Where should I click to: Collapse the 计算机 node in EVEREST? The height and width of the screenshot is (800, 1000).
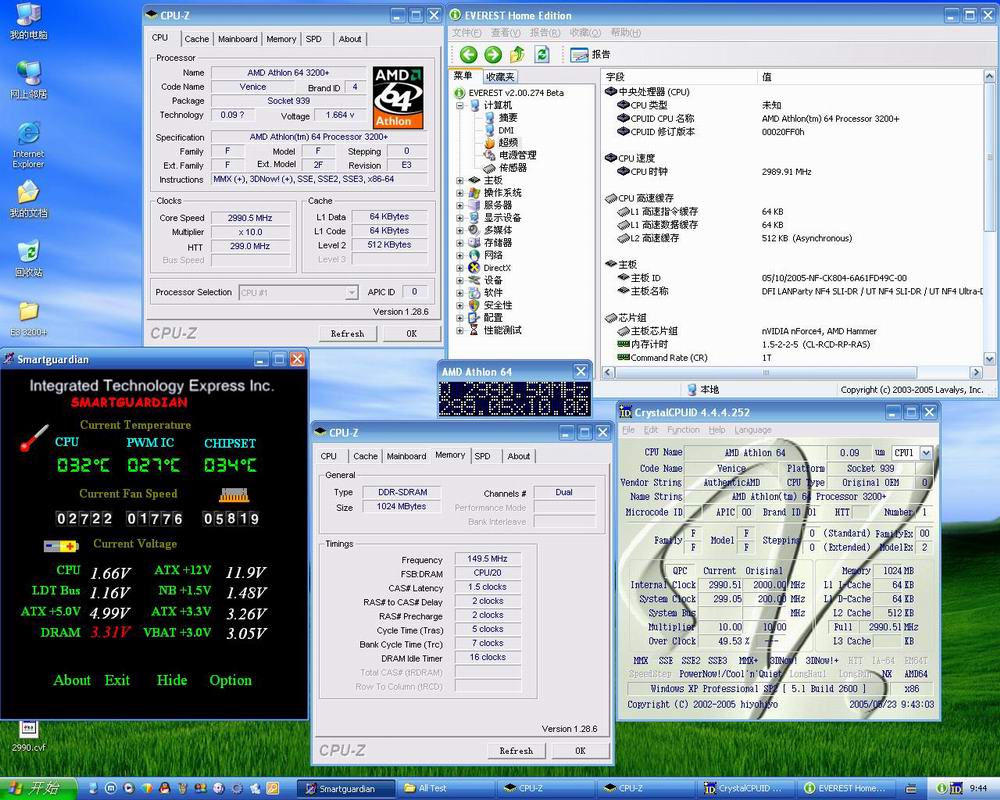point(459,105)
